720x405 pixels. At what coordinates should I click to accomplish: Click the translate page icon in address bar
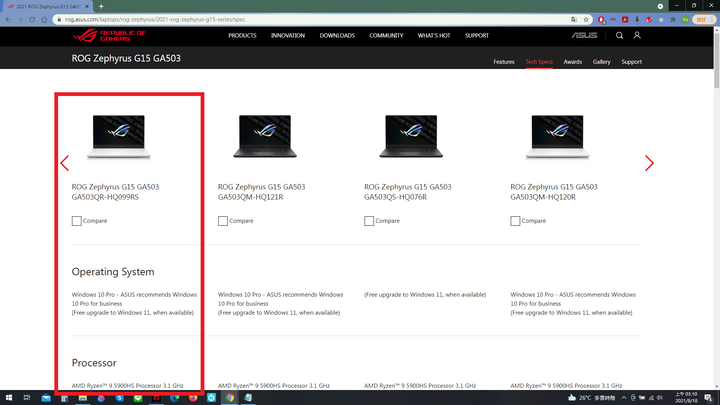click(574, 19)
